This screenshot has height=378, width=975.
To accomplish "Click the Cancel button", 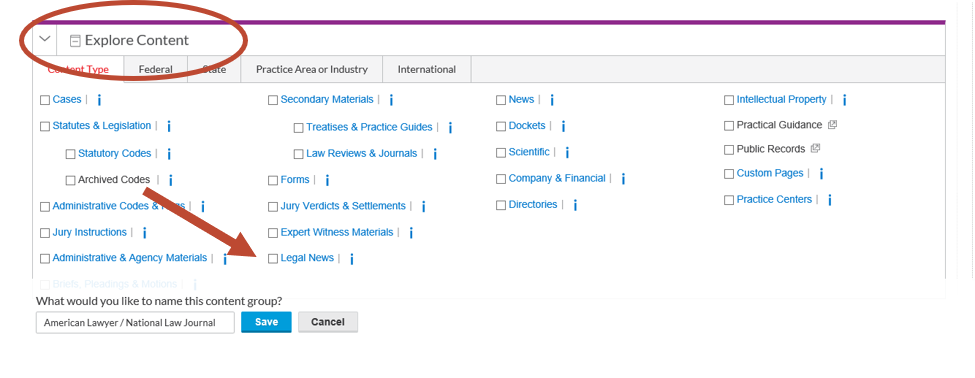I will tap(328, 322).
